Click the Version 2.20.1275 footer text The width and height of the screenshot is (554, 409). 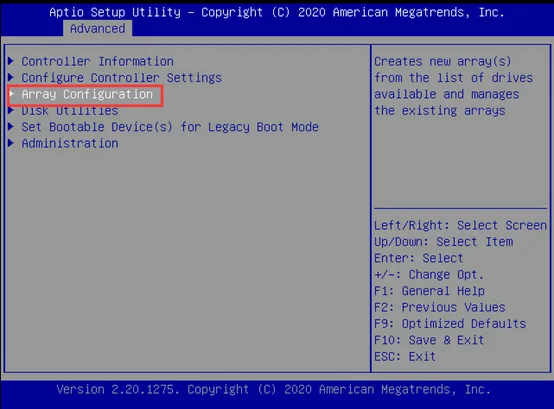(x=273, y=389)
